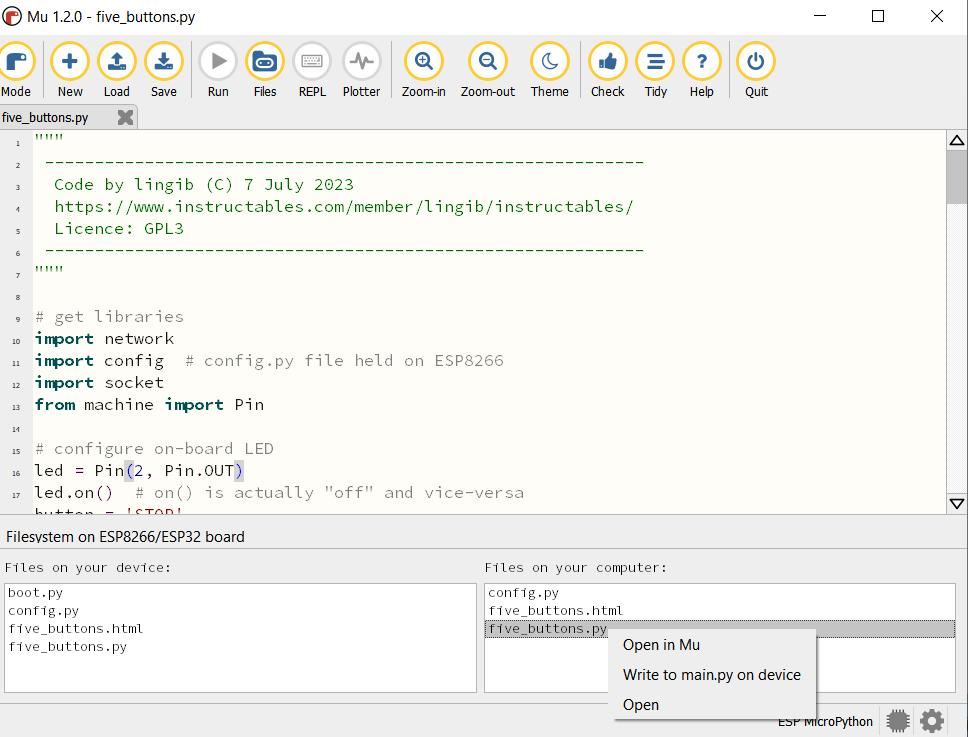Image resolution: width=968 pixels, height=737 pixels.
Task: Toggle the Files panel
Action: pyautogui.click(x=265, y=62)
